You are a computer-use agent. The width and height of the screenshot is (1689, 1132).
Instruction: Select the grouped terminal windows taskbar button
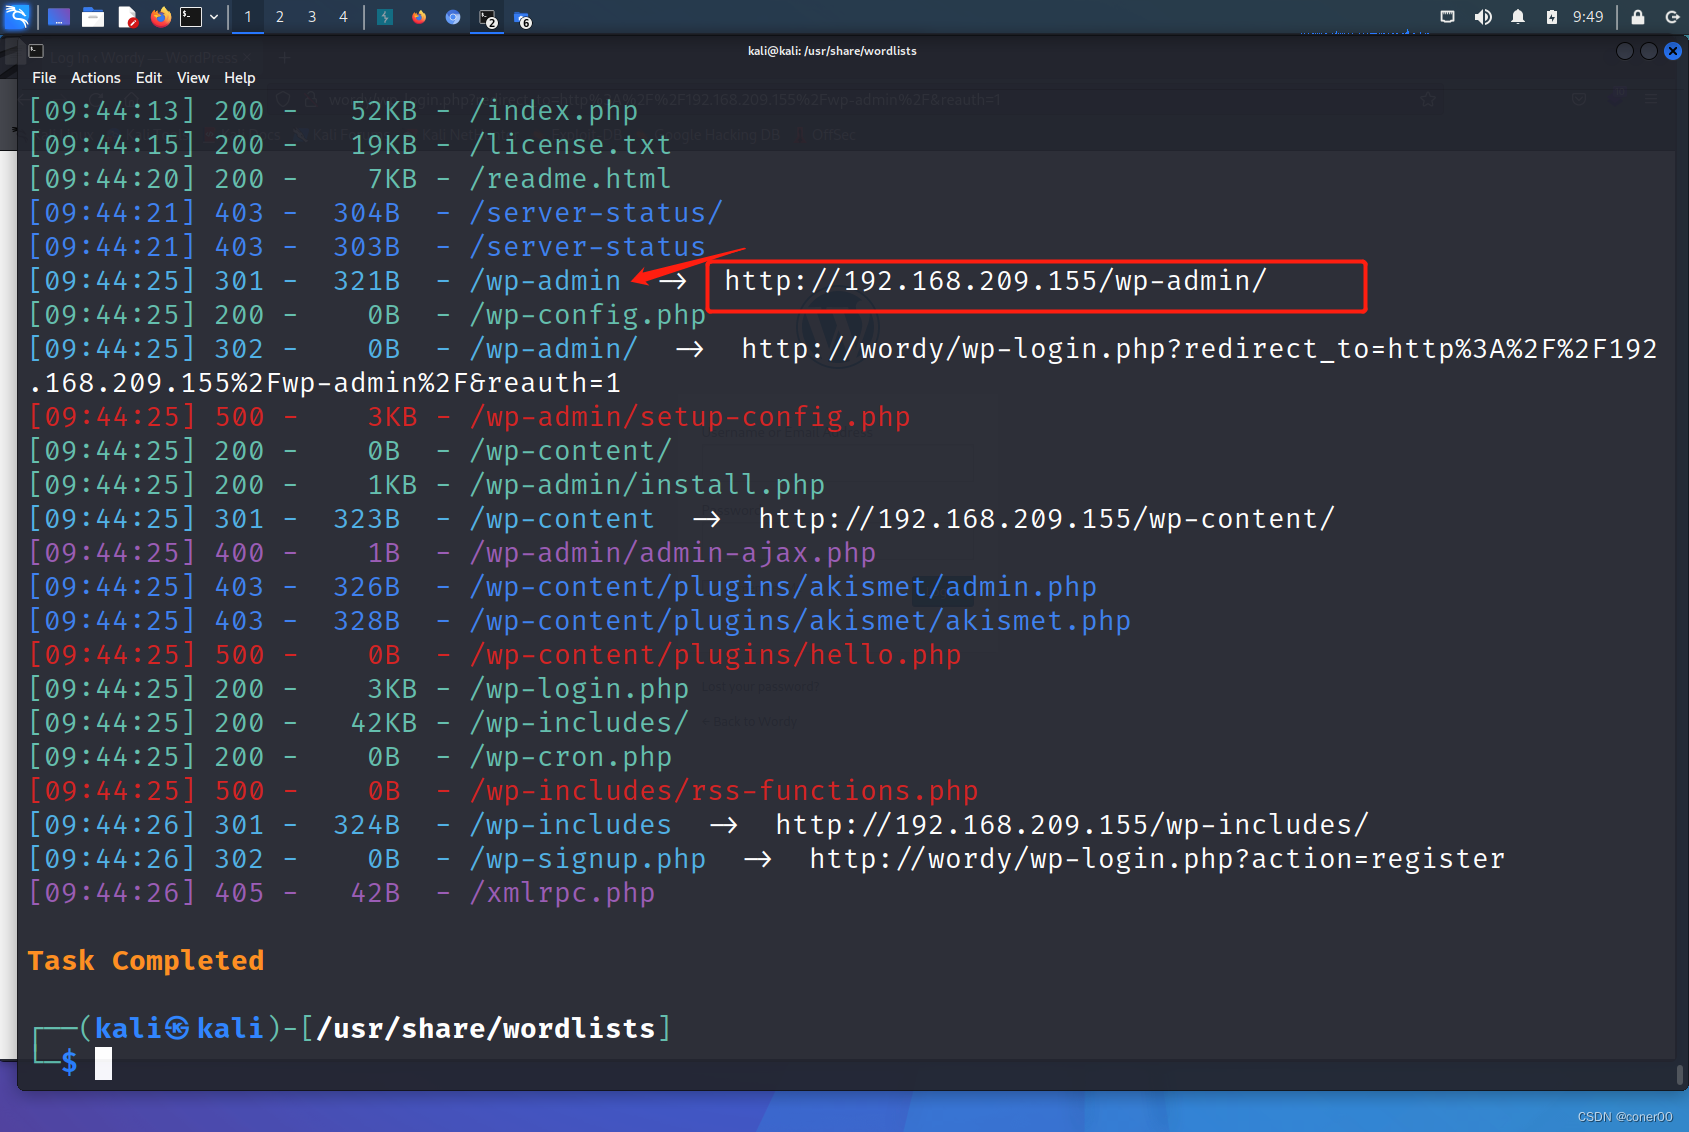point(488,18)
